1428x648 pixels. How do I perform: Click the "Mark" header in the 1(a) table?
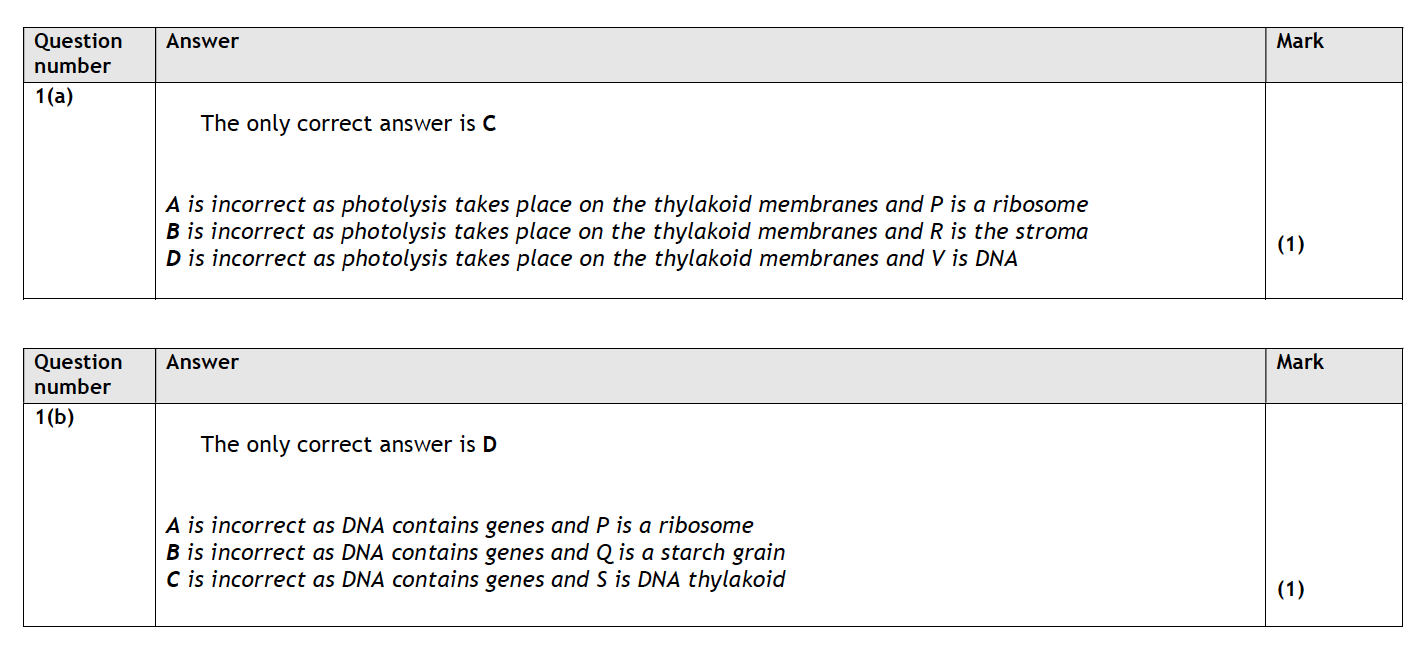1299,41
